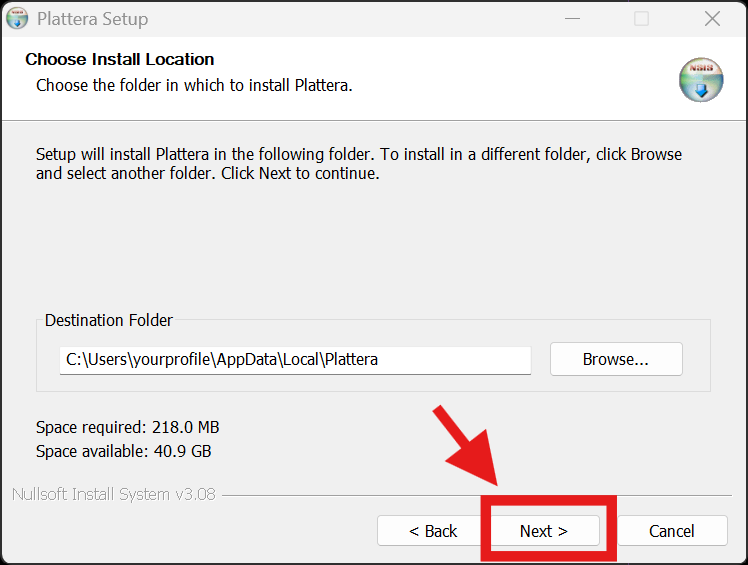Cancel the Plattera installation
748x565 pixels.
pyautogui.click(x=671, y=531)
